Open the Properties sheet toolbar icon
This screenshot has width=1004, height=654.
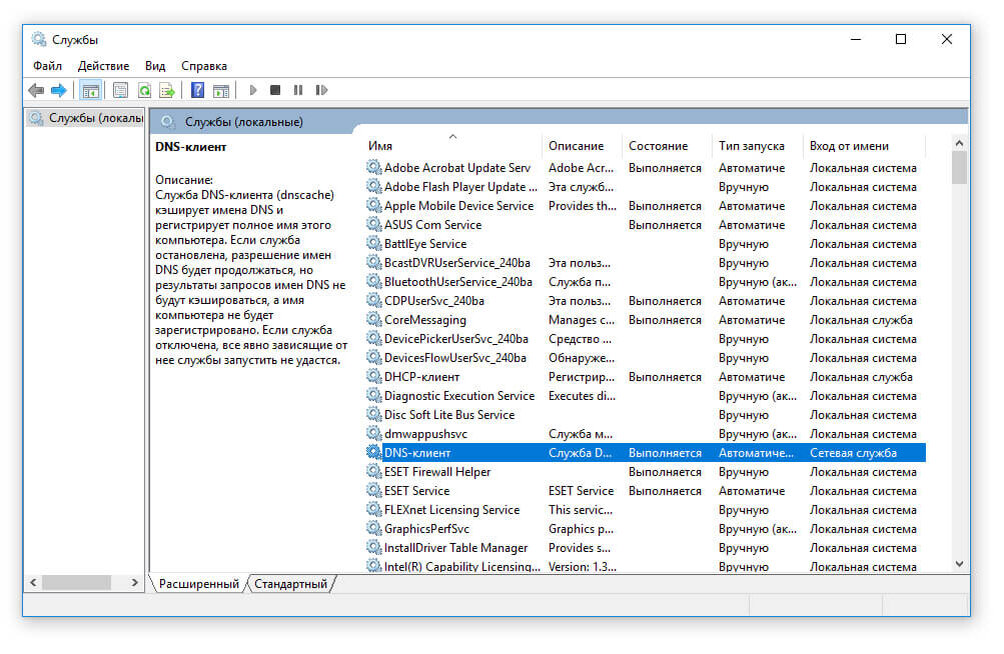tap(120, 90)
